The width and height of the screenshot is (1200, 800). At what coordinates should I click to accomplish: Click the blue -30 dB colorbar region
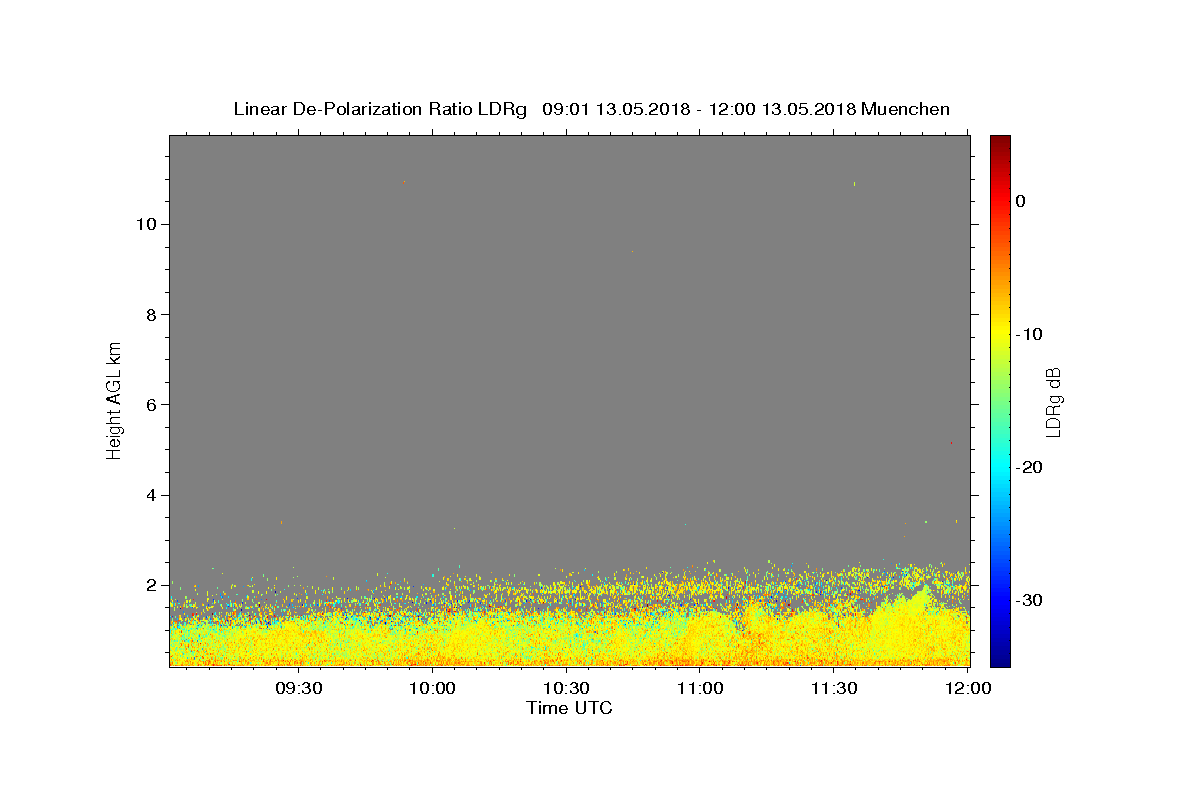pos(1000,600)
